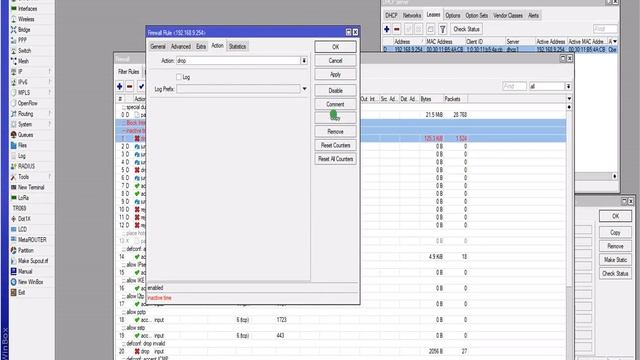The height and width of the screenshot is (360, 640).
Task: Click Make Static in the lease dialog
Action: tap(615, 260)
